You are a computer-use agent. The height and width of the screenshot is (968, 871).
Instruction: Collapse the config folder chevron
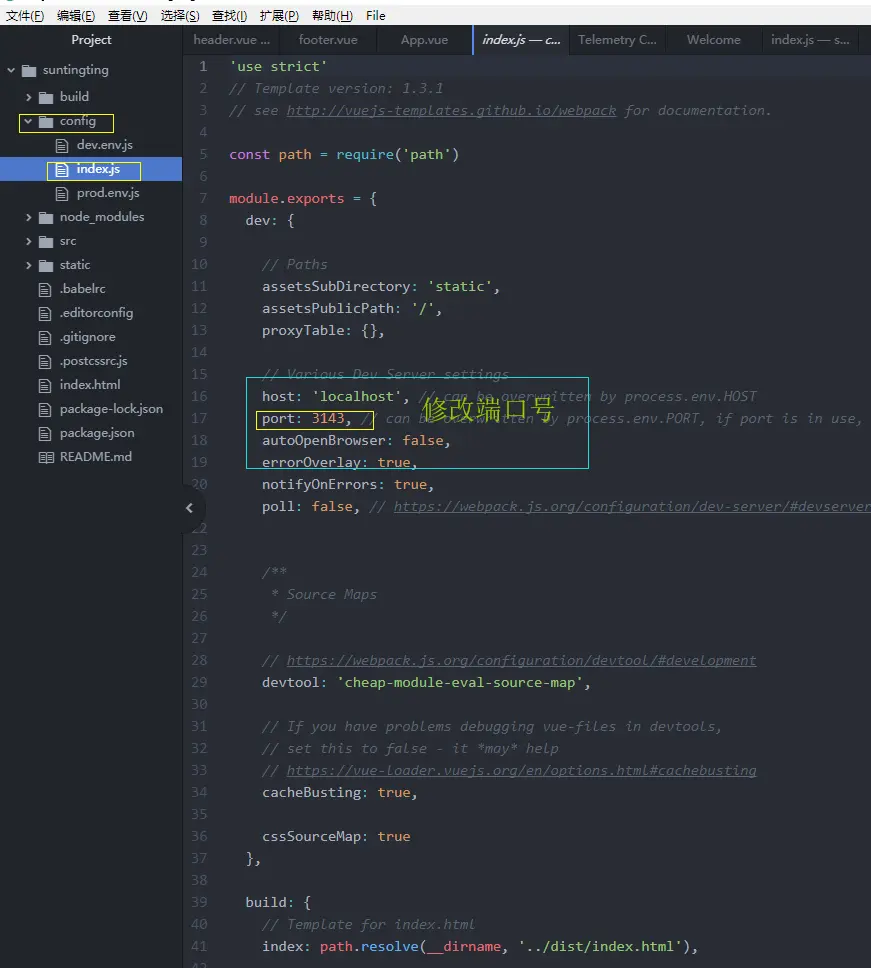[28, 122]
